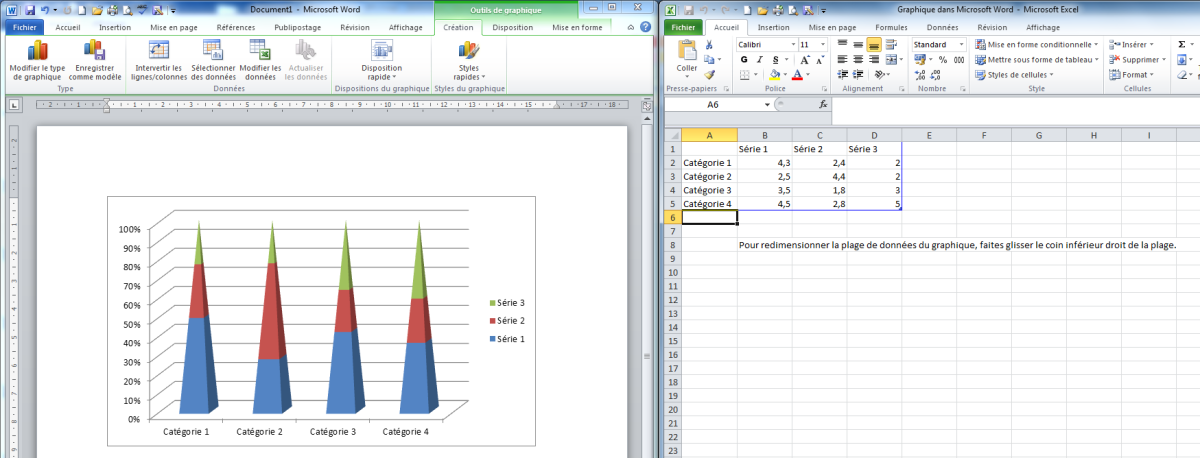The width and height of the screenshot is (1200, 458).
Task: Increase font size in Excel ribbon
Action: (804, 60)
